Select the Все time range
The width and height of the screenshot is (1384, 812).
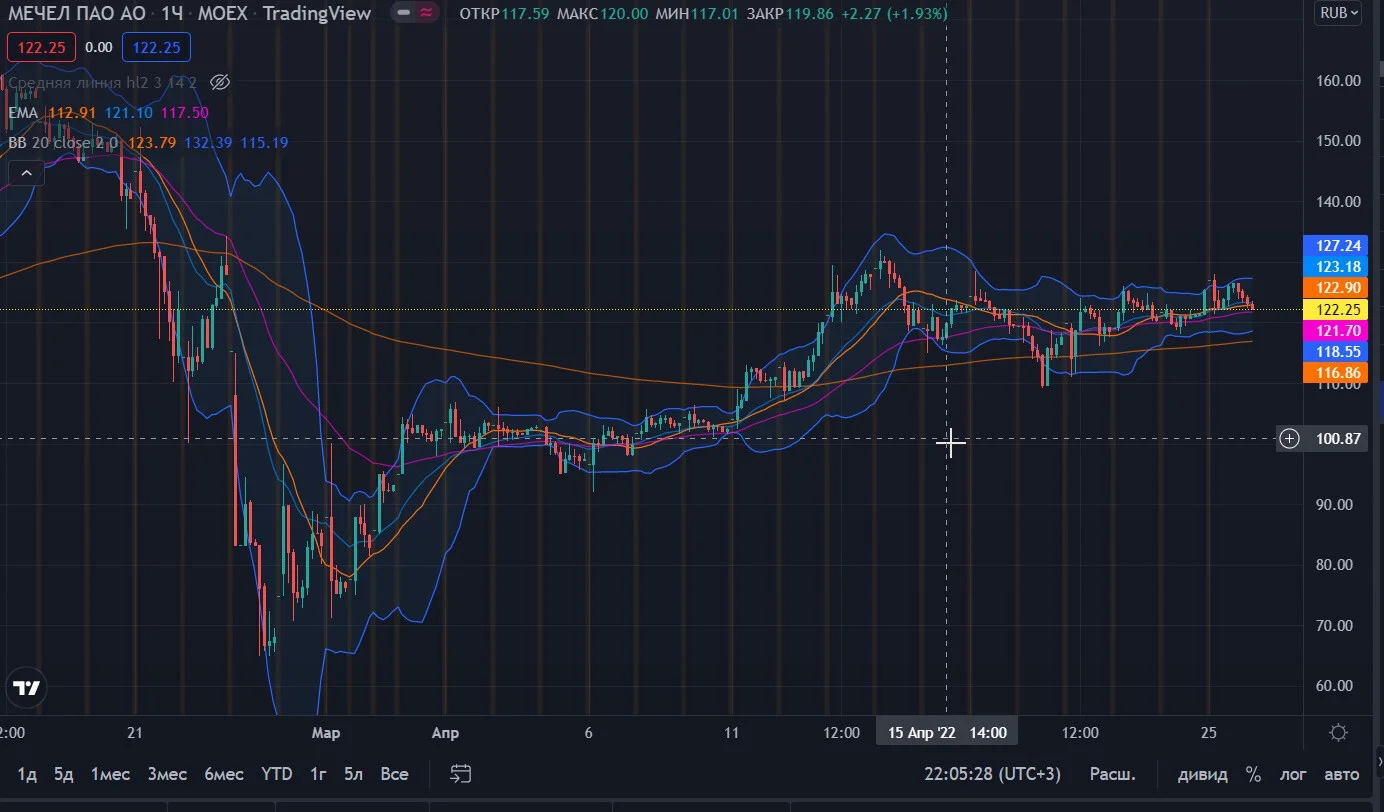click(395, 774)
